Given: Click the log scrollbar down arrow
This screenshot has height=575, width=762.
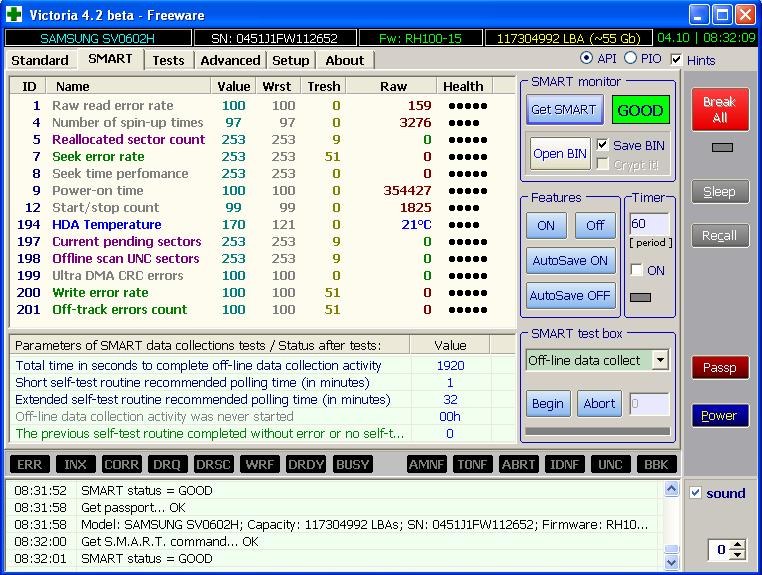Looking at the screenshot, I should click(671, 562).
